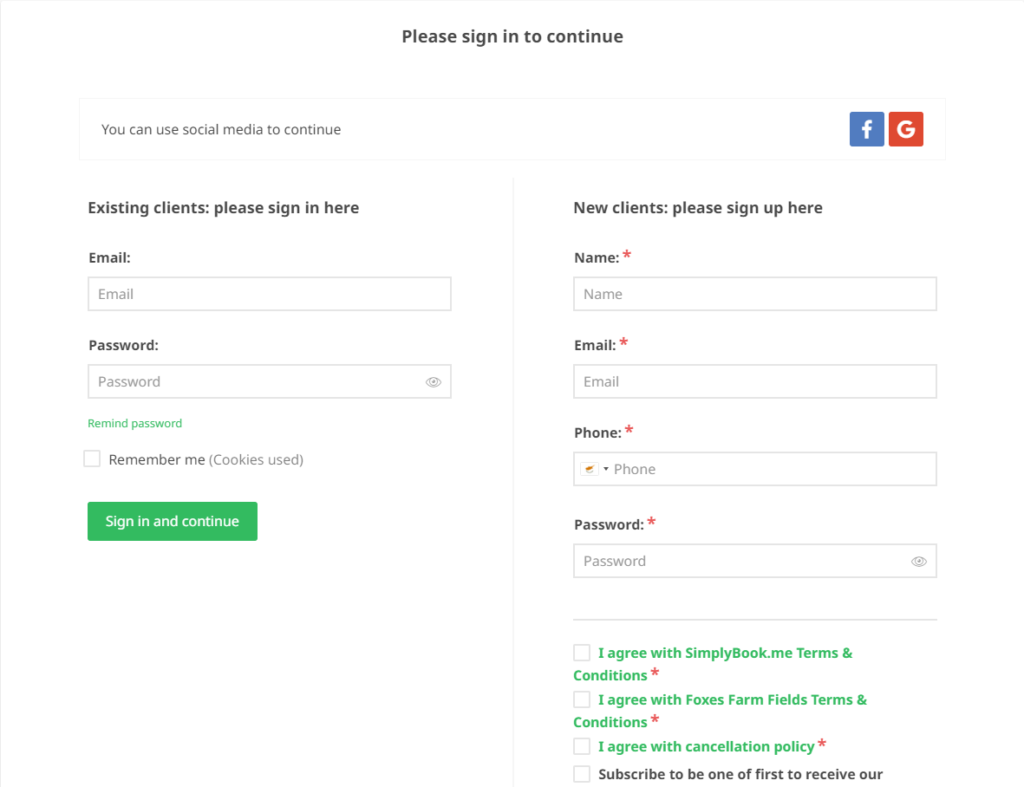The width and height of the screenshot is (1024, 787).
Task: Accept the Foxes Farm Fields Terms checkbox
Action: coord(582,699)
